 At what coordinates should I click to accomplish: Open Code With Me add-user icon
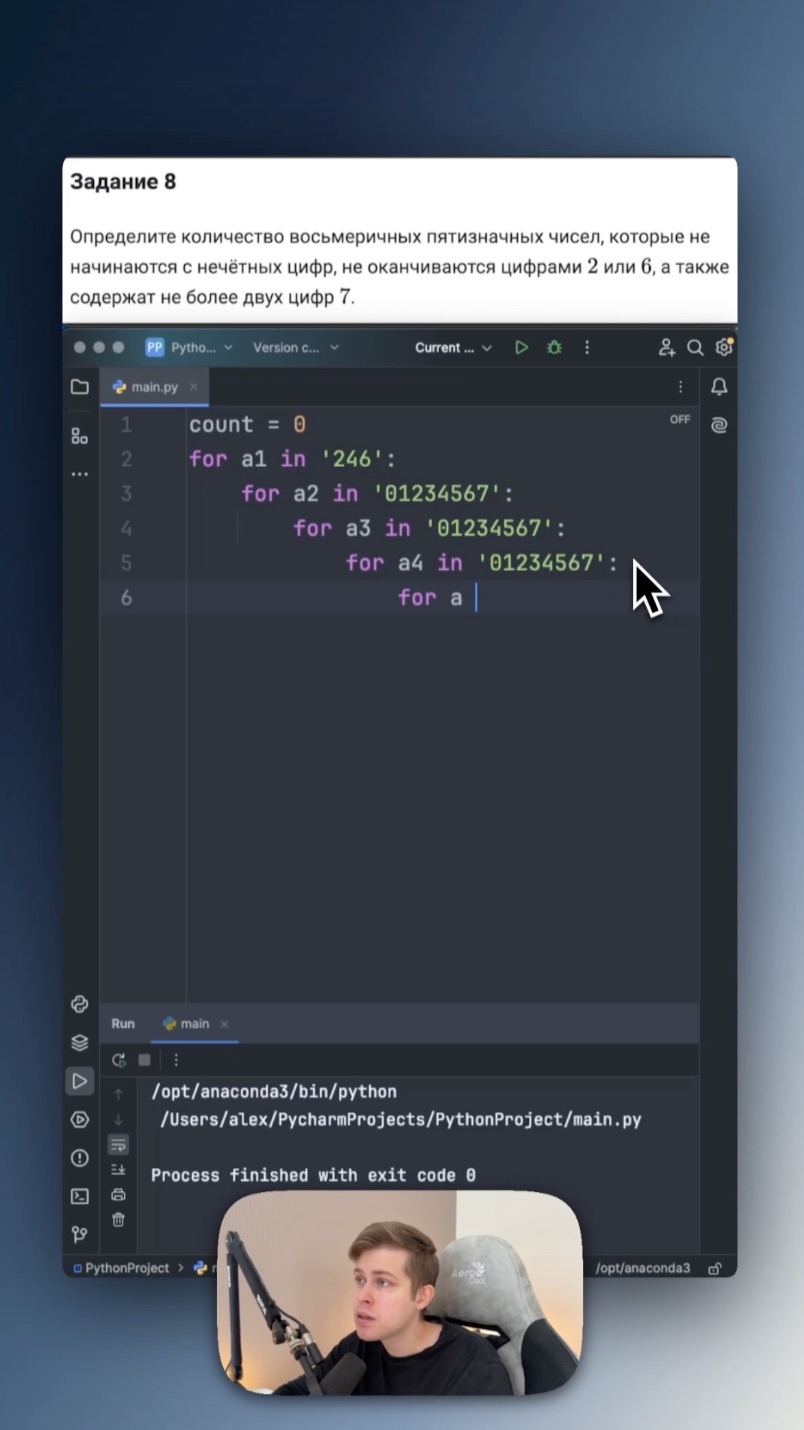667,348
